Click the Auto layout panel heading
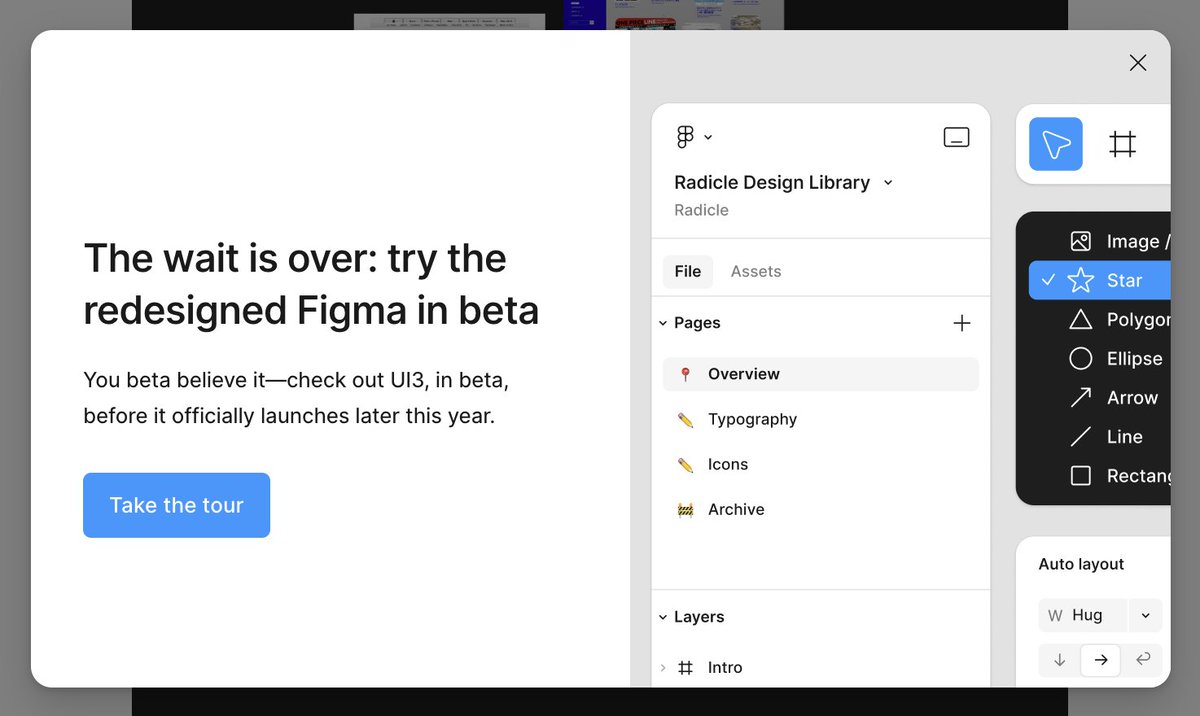 point(1081,564)
